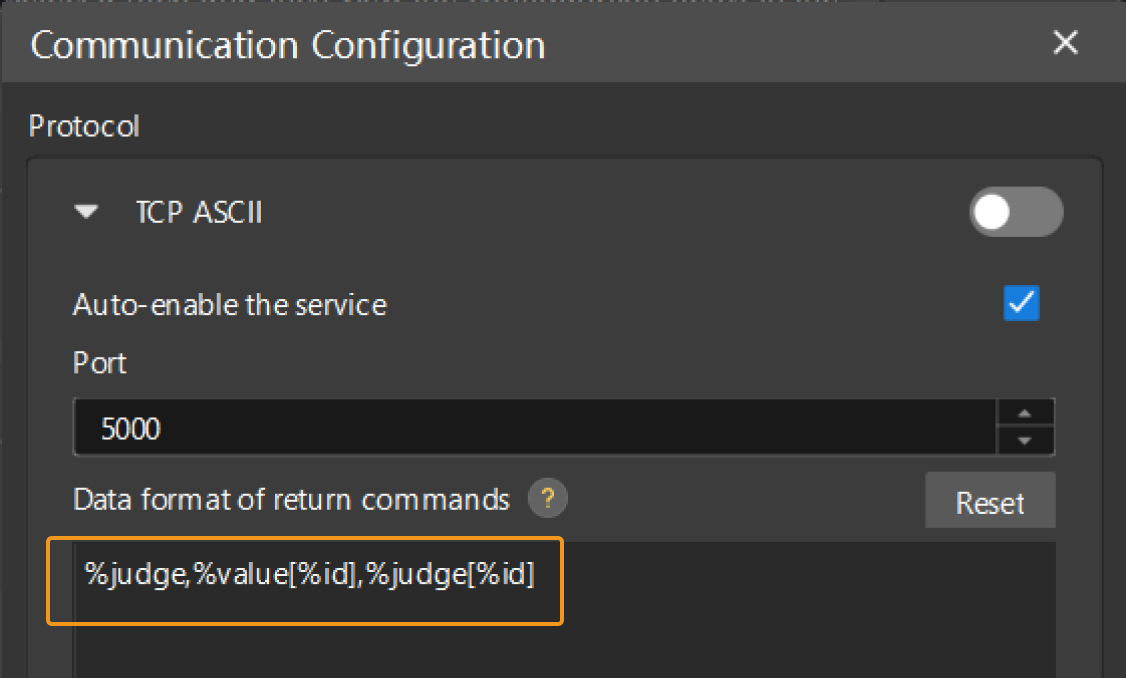
Task: Click the help icon next to data format
Action: 547,499
